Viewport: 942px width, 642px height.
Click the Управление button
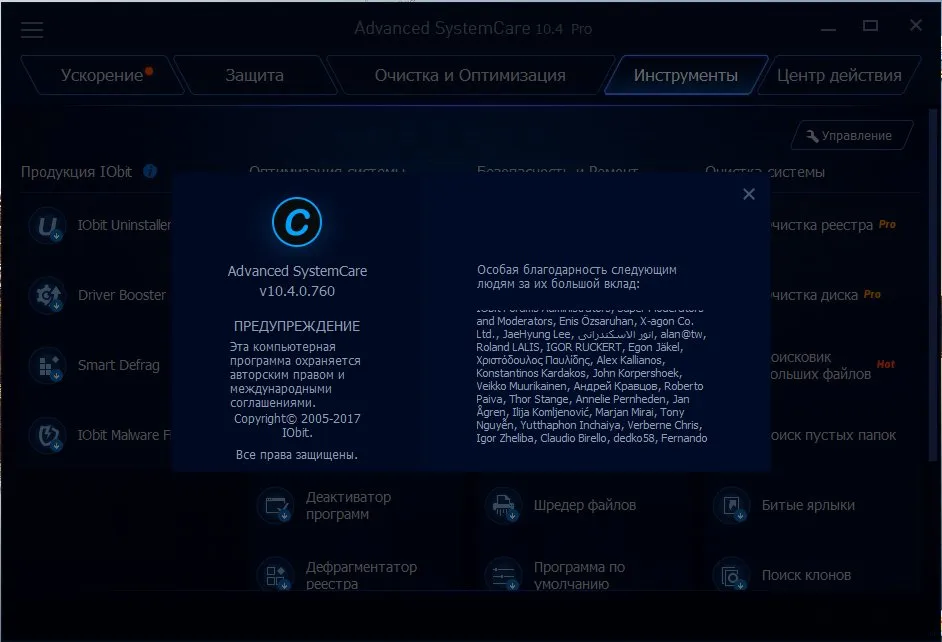pyautogui.click(x=852, y=136)
